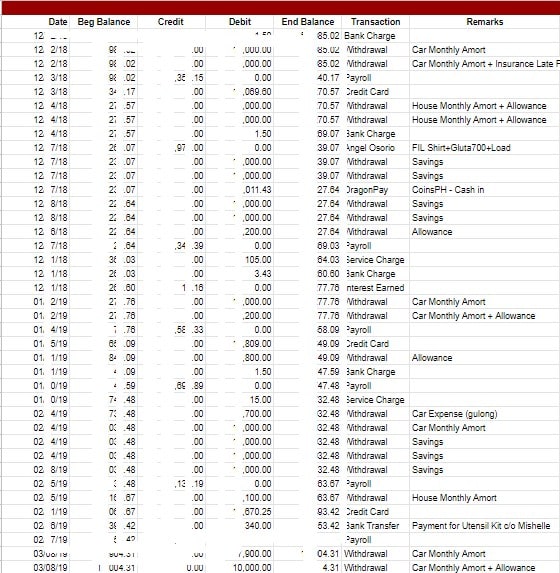
Task: Click the Credit column header
Action: tap(171, 22)
